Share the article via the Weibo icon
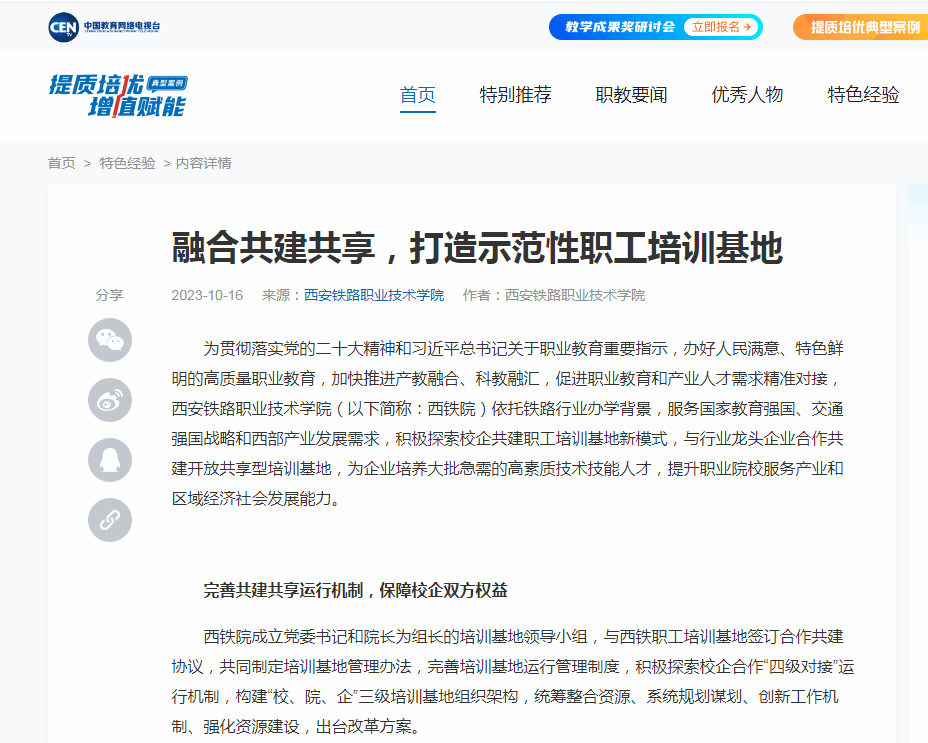This screenshot has height=743, width=928. point(110,400)
